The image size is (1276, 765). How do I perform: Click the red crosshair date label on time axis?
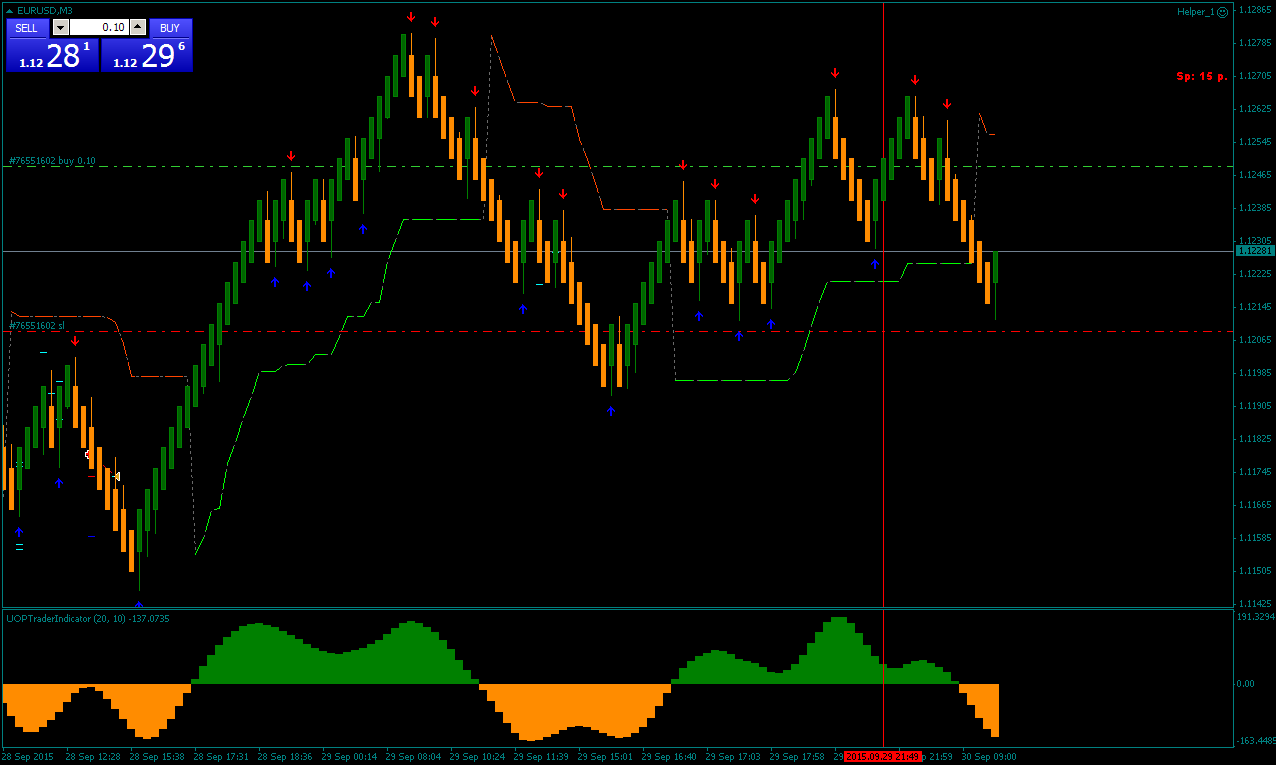(883, 757)
